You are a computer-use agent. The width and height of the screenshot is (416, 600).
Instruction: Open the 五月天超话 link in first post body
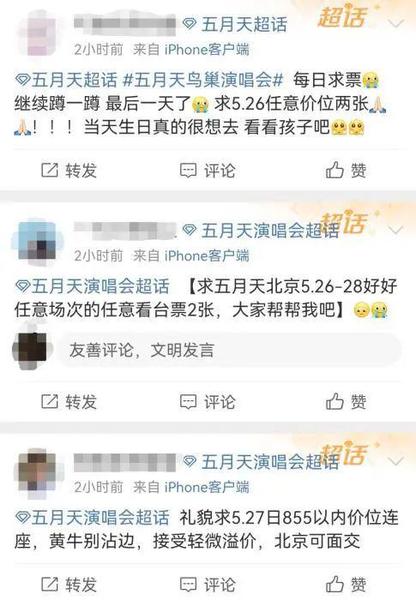(66, 80)
